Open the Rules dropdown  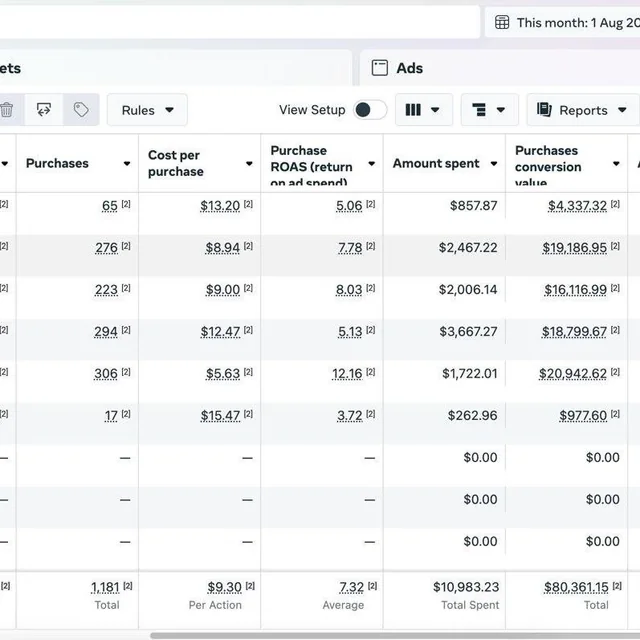pyautogui.click(x=147, y=110)
